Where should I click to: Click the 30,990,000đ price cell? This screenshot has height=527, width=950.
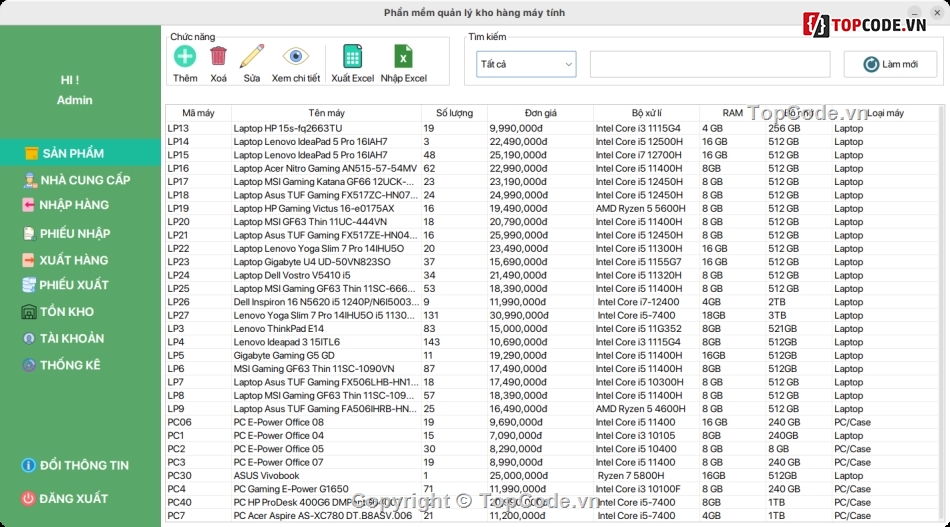point(540,315)
